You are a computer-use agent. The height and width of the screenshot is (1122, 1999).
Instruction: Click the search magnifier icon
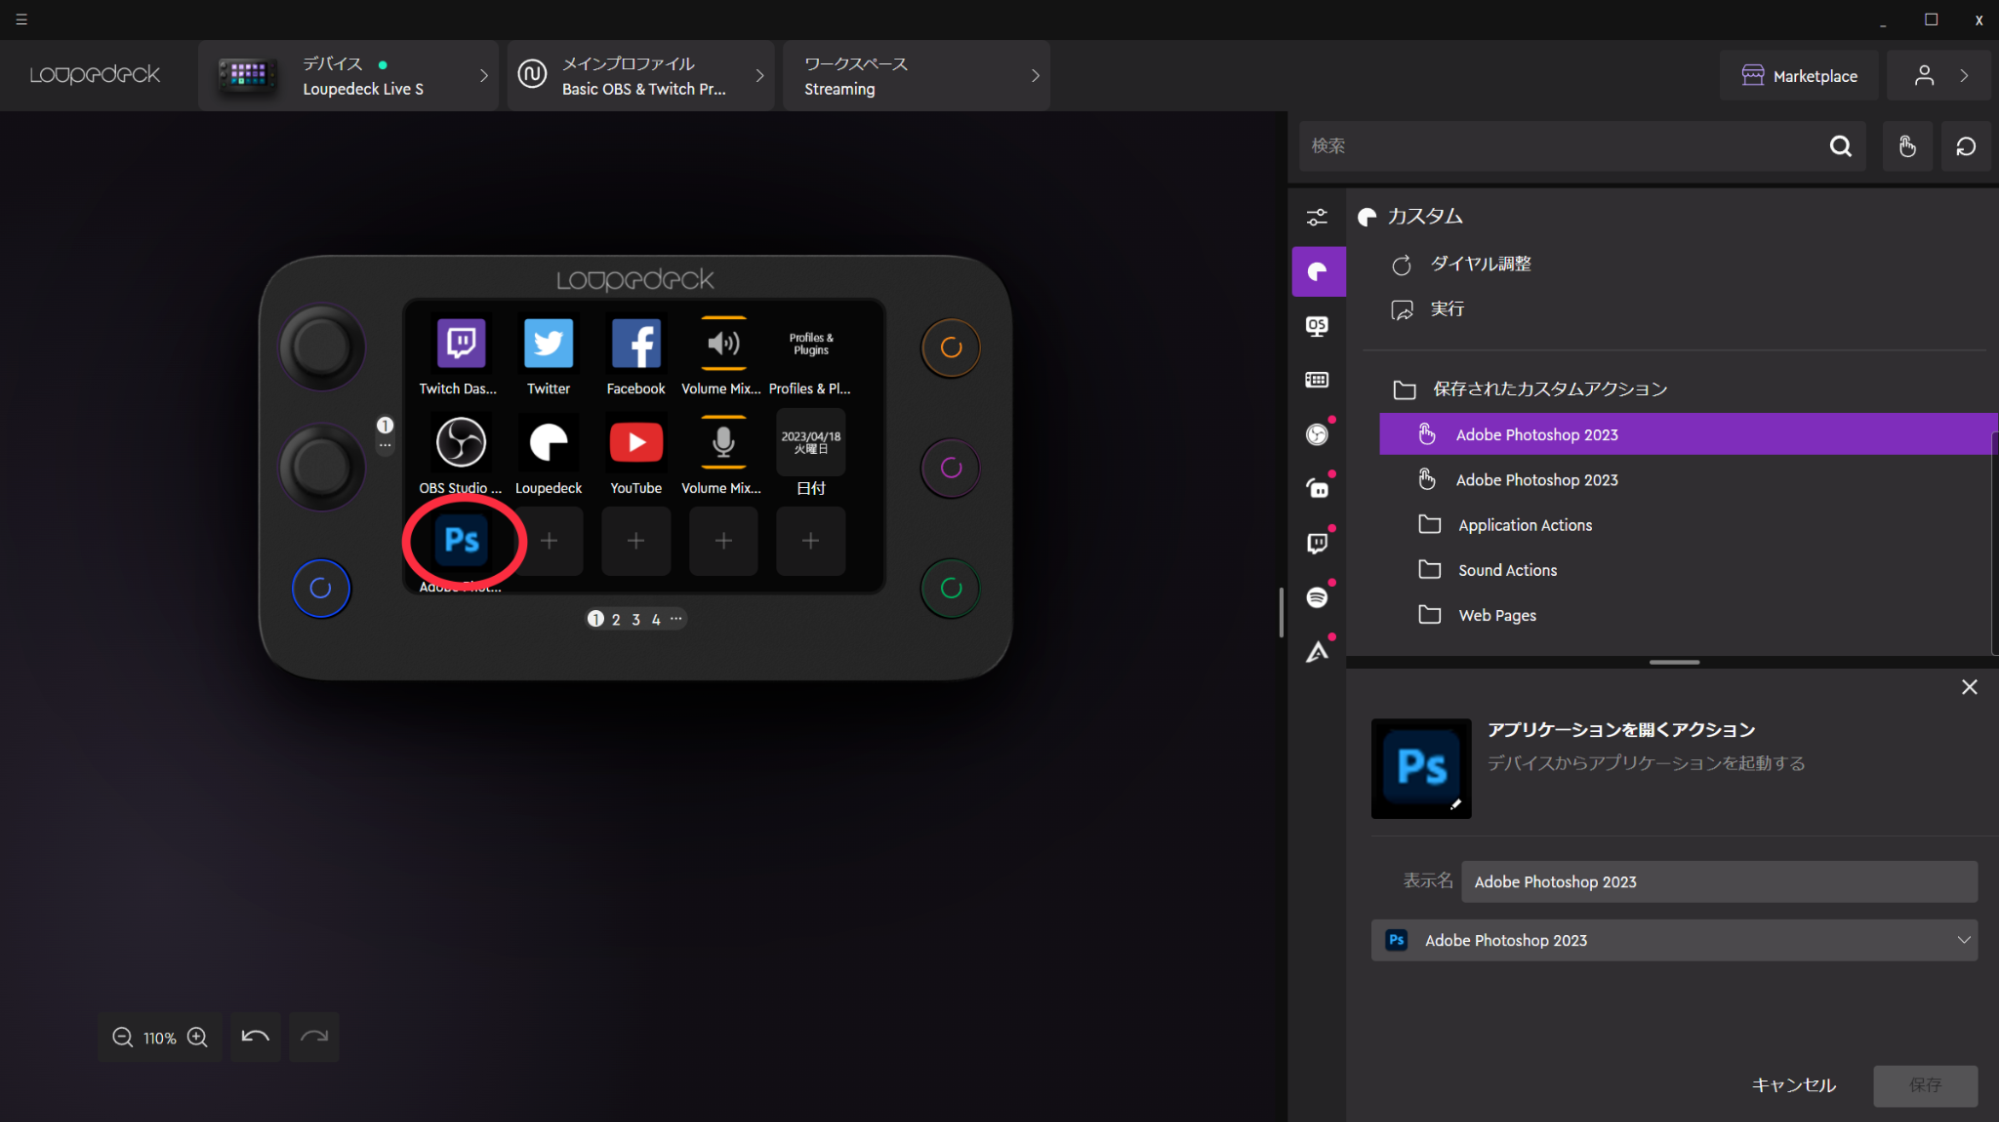(1840, 146)
